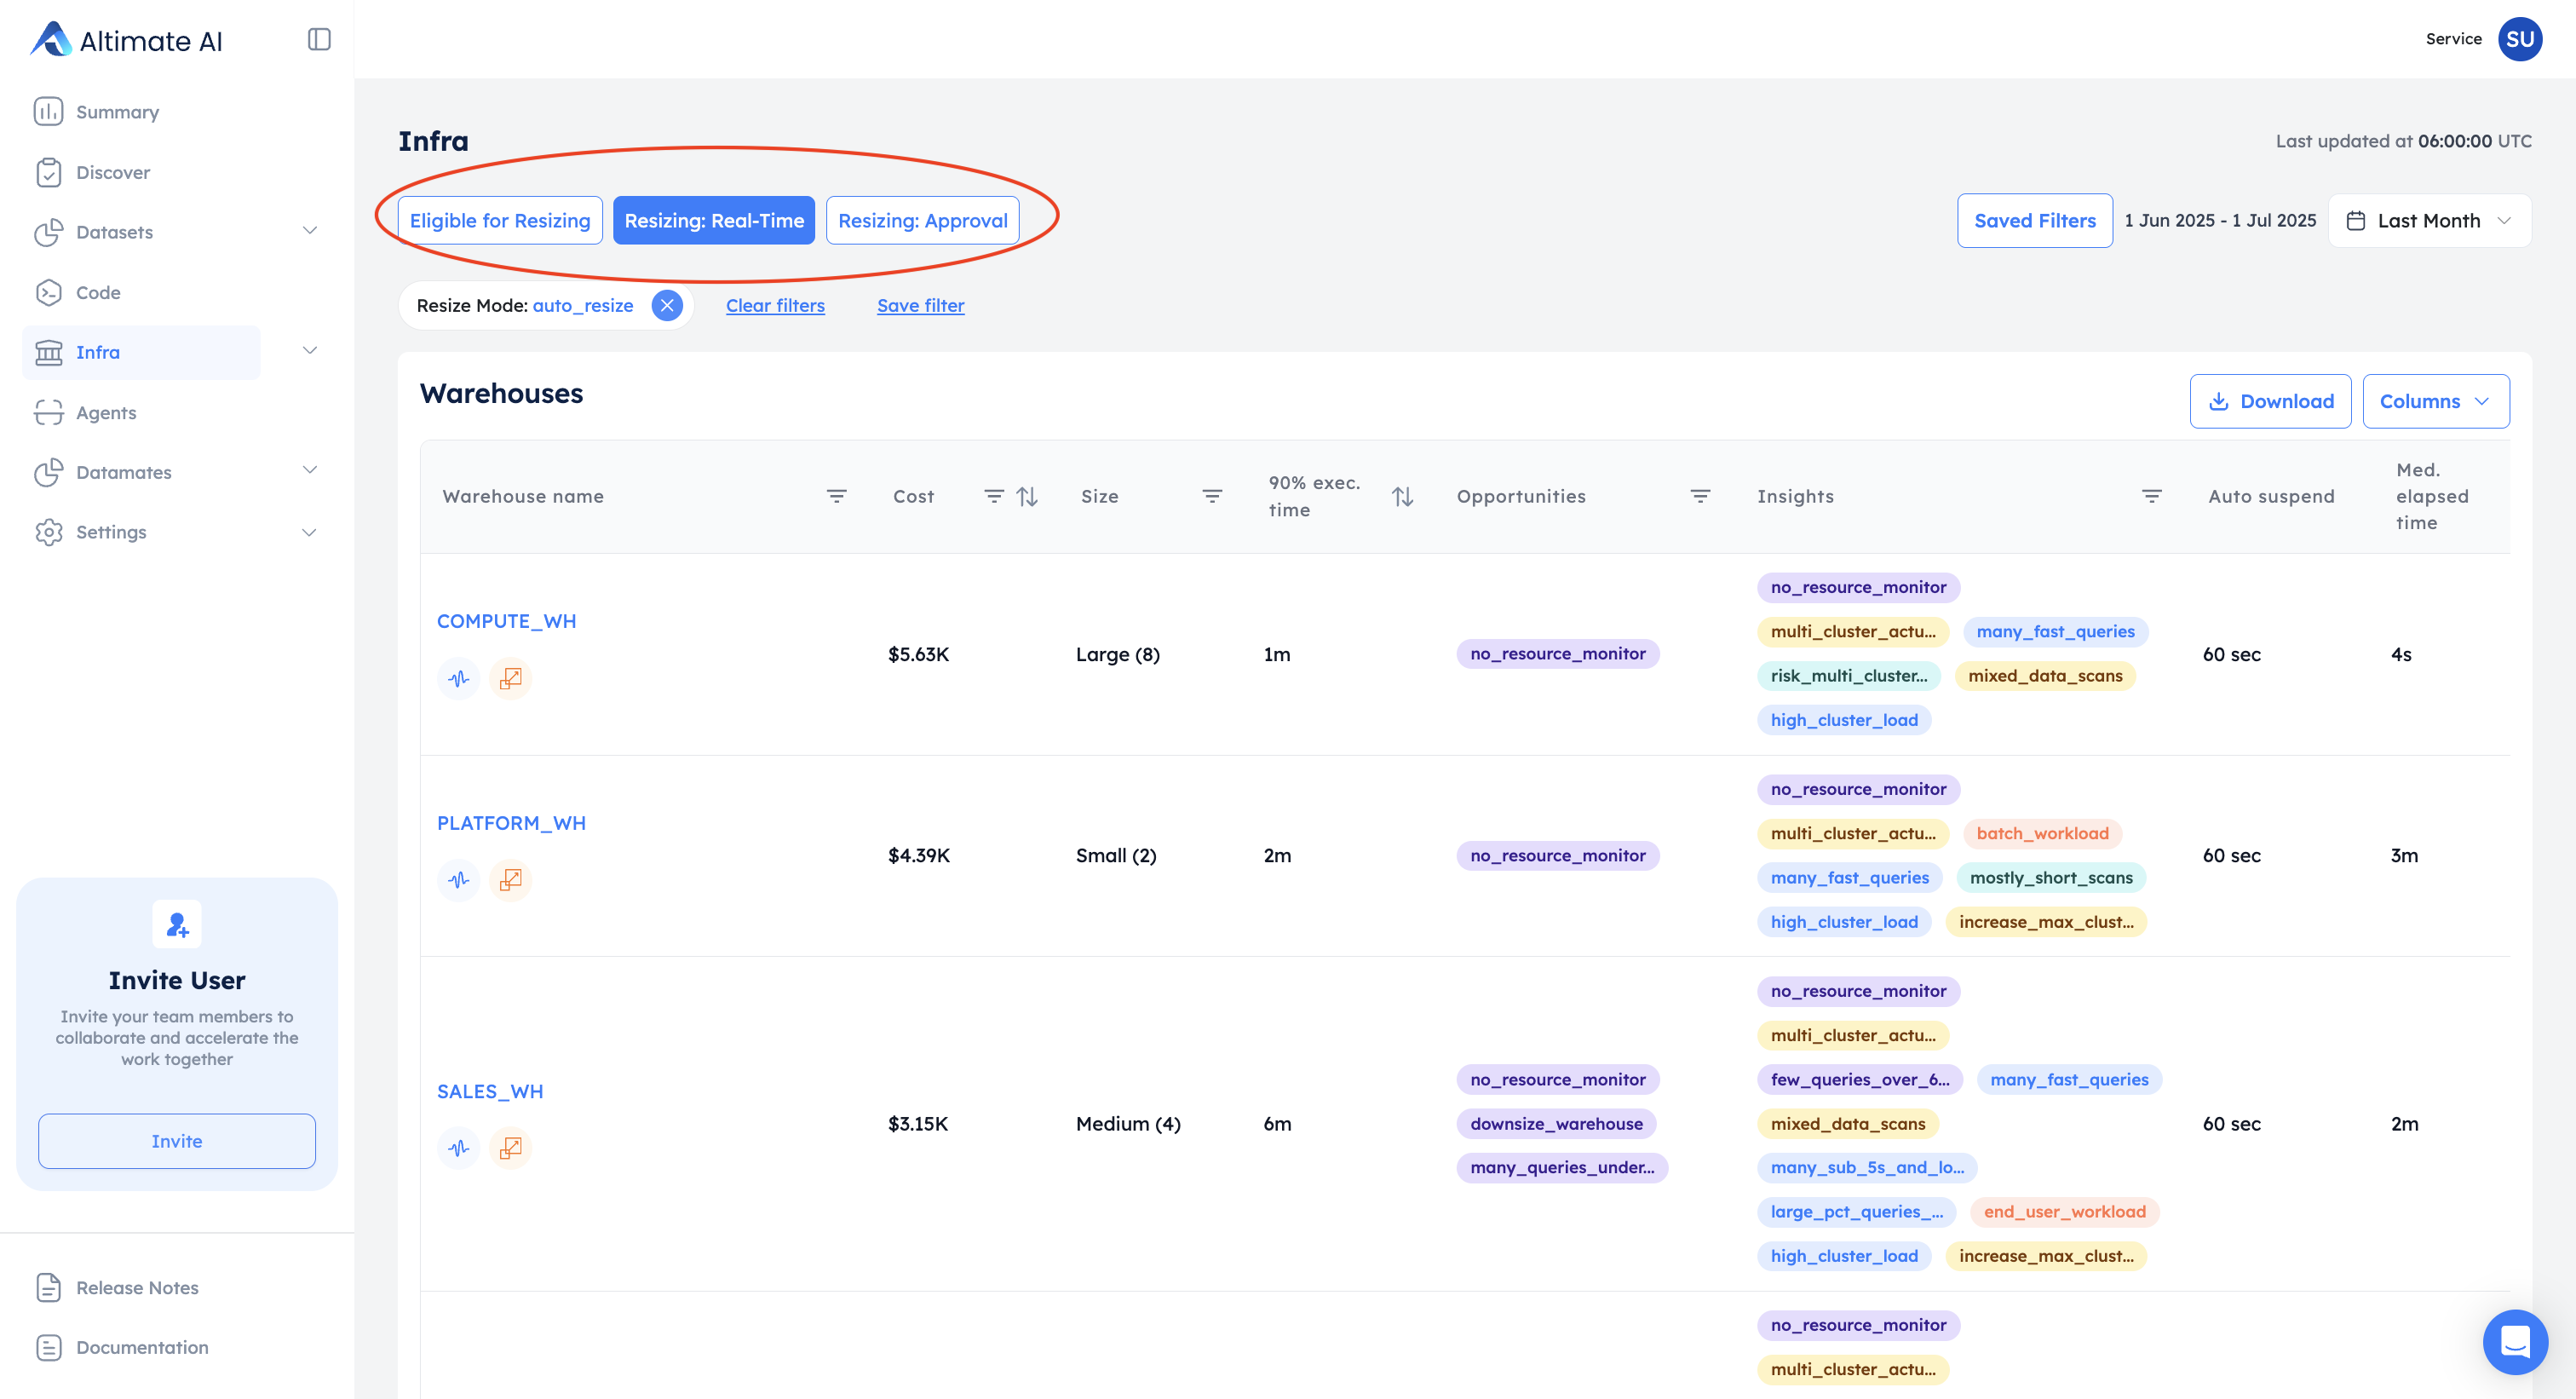Click the Invite button
This screenshot has height=1399, width=2576.
pos(177,1141)
